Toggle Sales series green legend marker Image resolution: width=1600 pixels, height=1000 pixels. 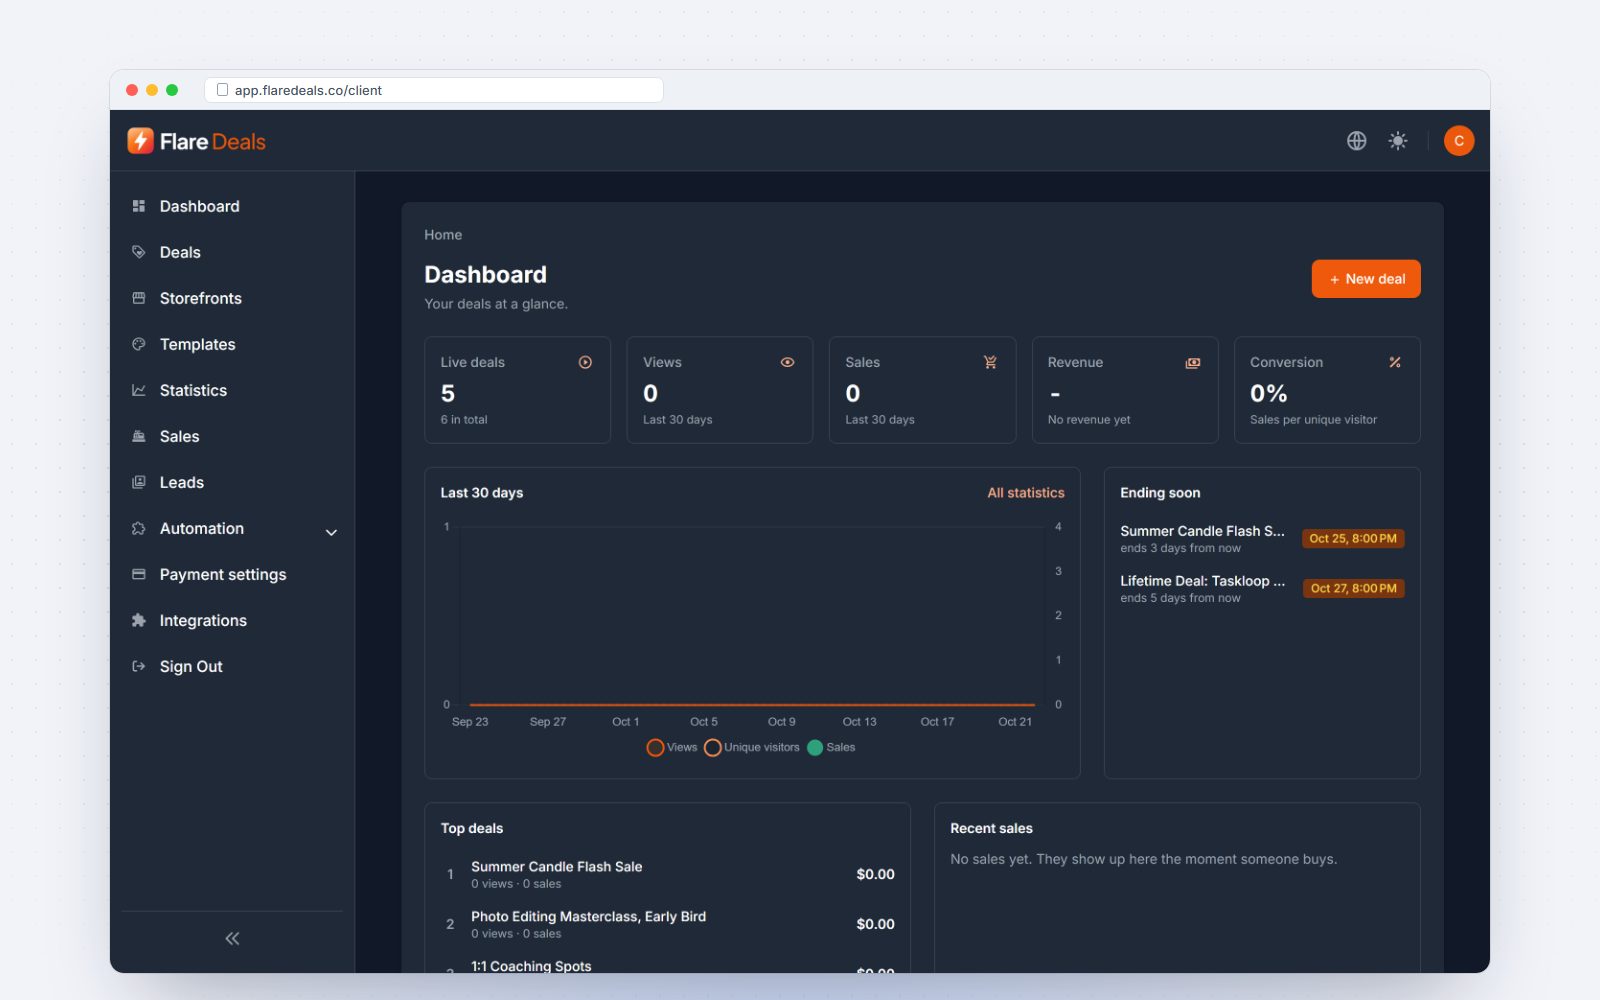click(x=815, y=747)
